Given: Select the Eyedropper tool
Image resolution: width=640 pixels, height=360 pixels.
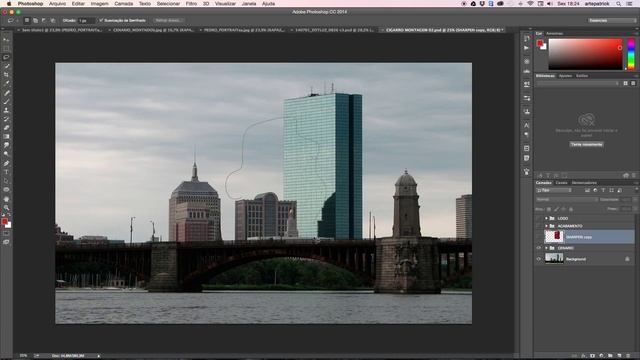Looking at the screenshot, I should point(6,84).
